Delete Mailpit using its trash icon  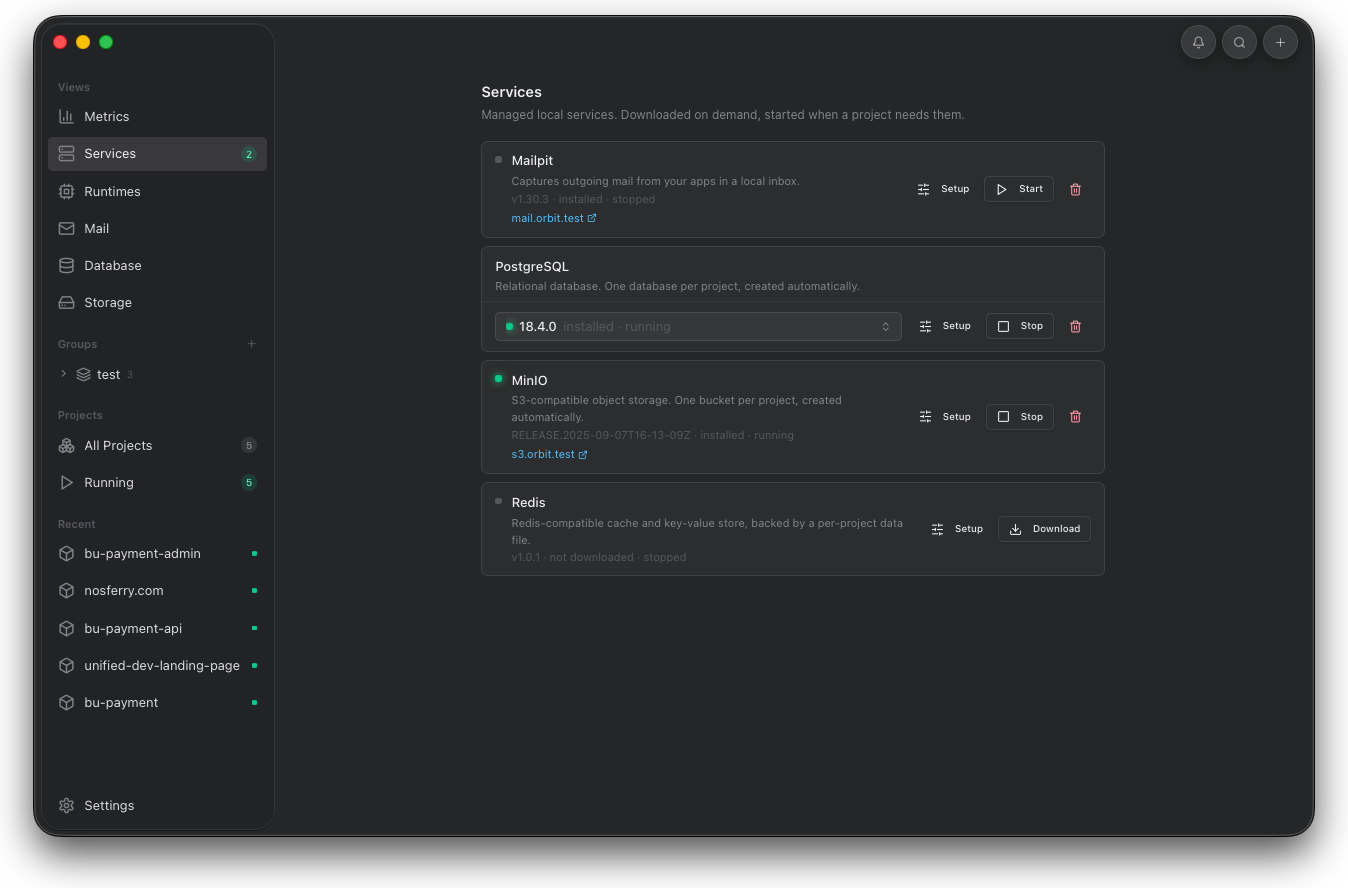pyautogui.click(x=1076, y=189)
